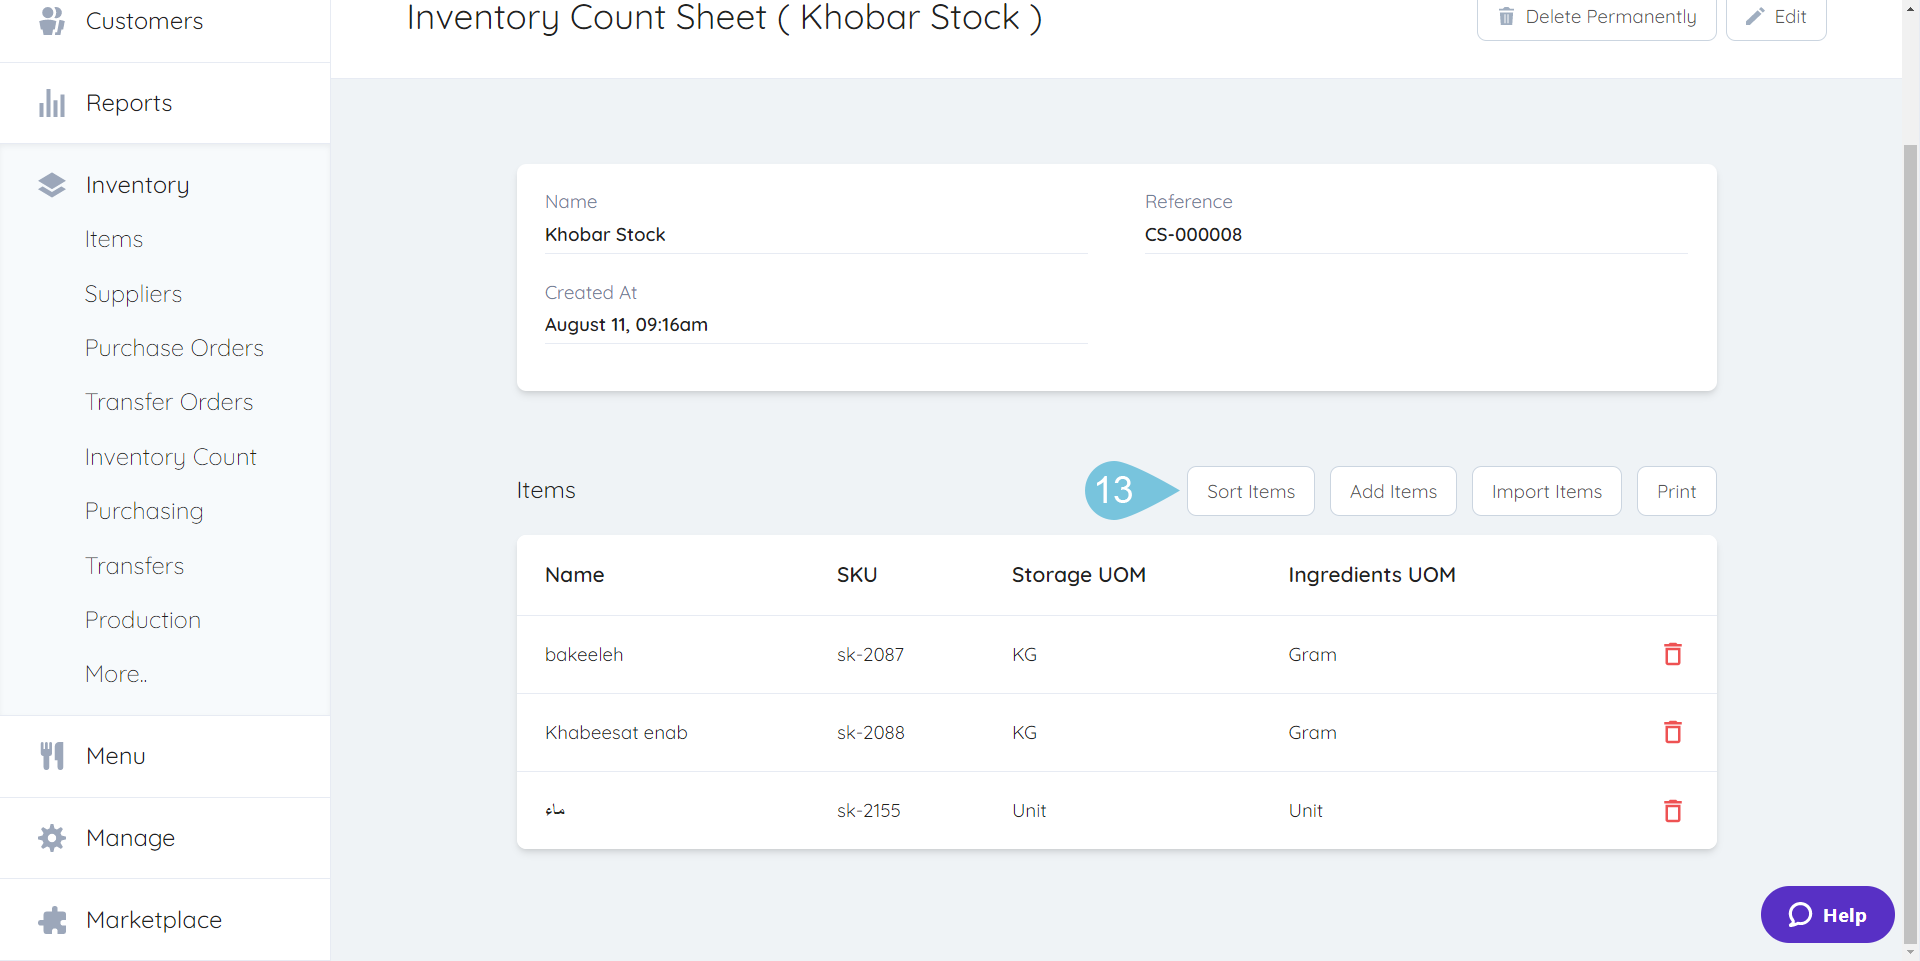This screenshot has width=1920, height=961.
Task: Select the Reports bar chart icon
Action: point(51,102)
